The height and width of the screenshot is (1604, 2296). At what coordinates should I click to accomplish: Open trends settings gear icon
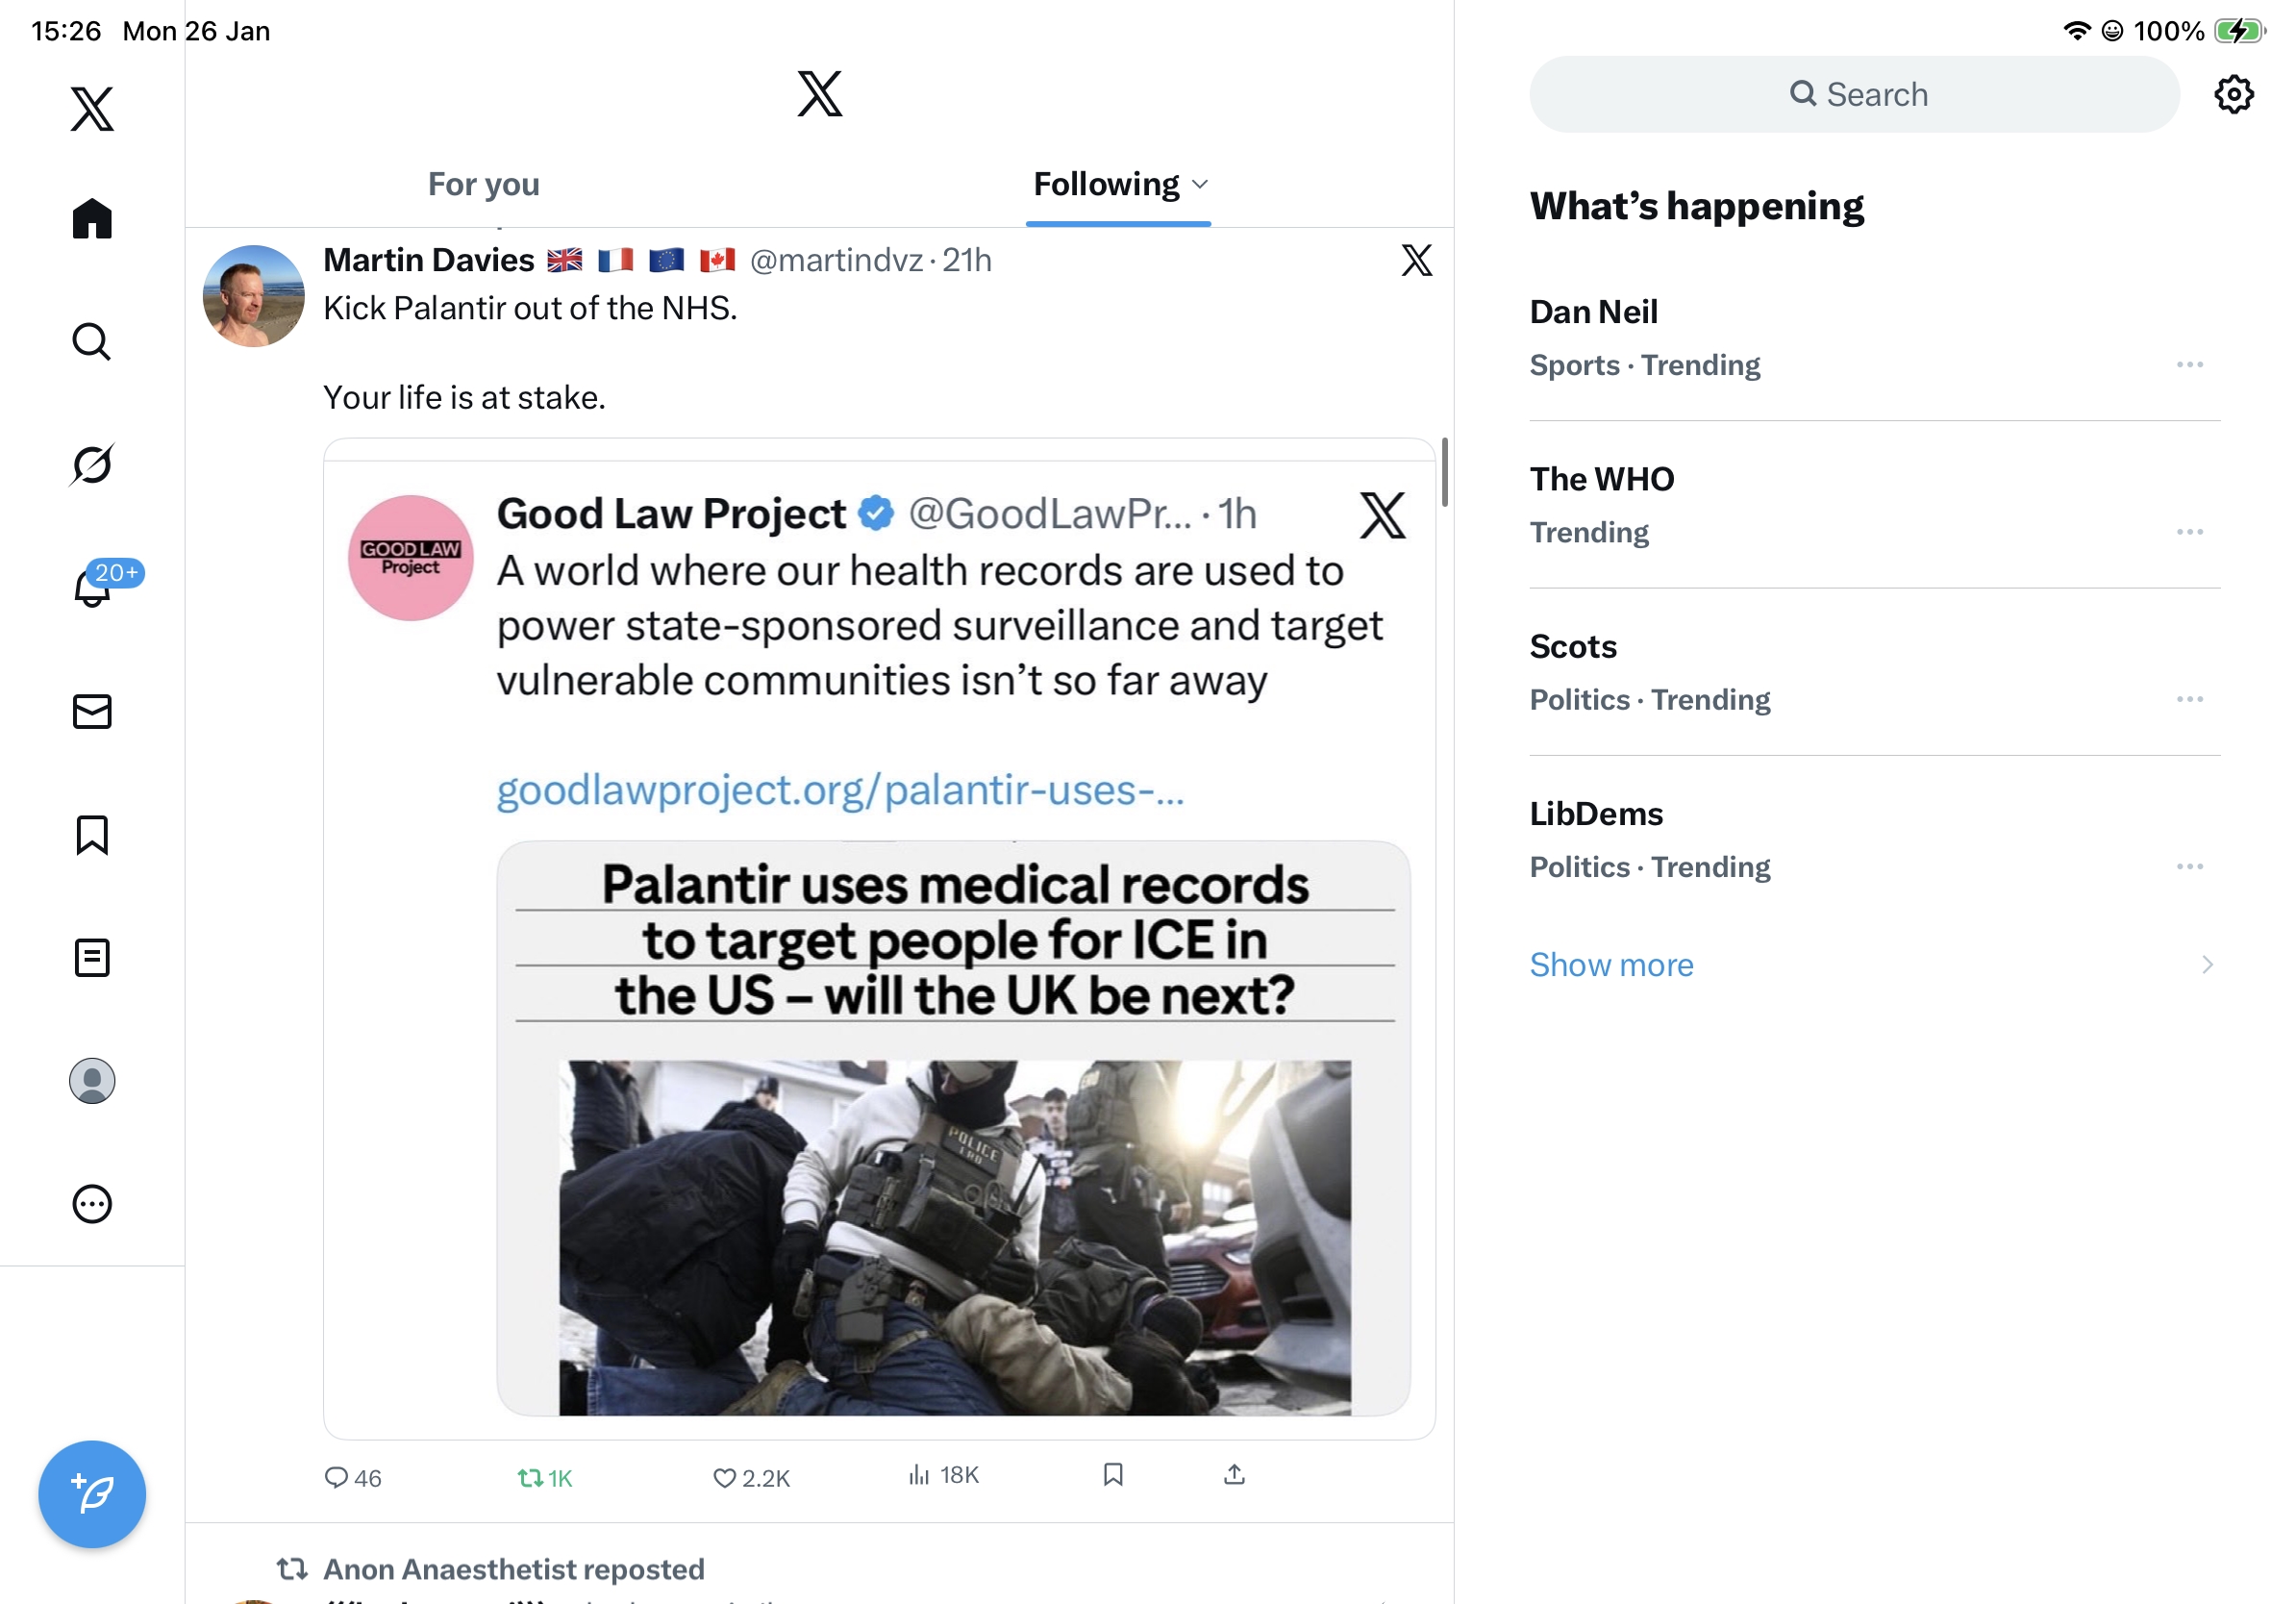pyautogui.click(x=2232, y=94)
